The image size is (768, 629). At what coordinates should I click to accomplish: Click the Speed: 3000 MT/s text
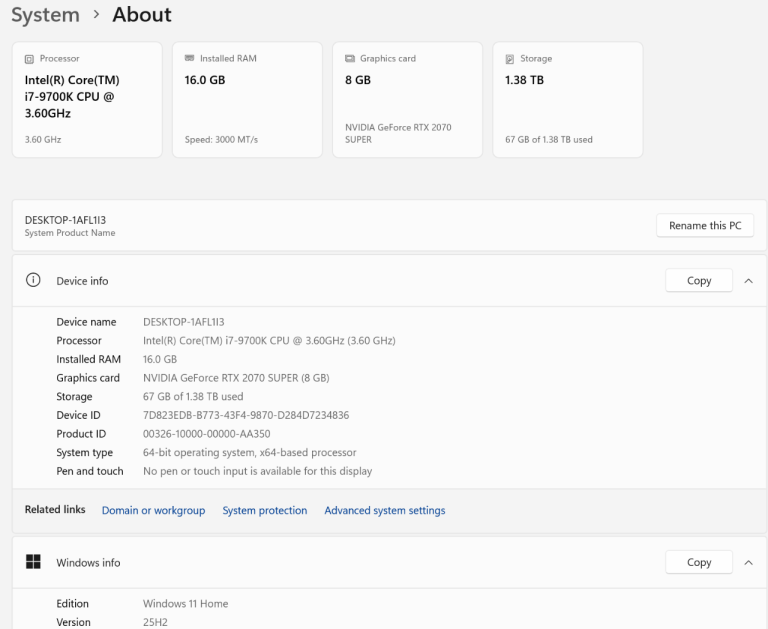click(x=221, y=140)
